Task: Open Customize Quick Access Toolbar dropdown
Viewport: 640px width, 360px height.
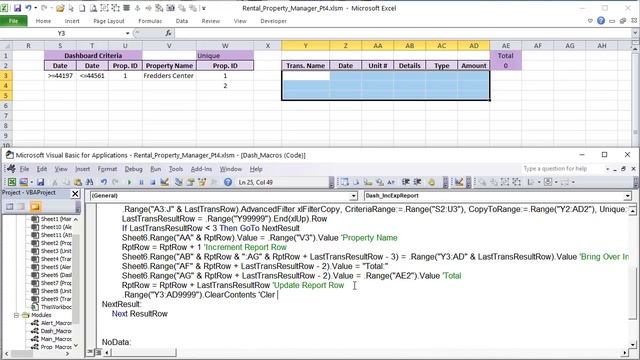Action: [204, 8]
